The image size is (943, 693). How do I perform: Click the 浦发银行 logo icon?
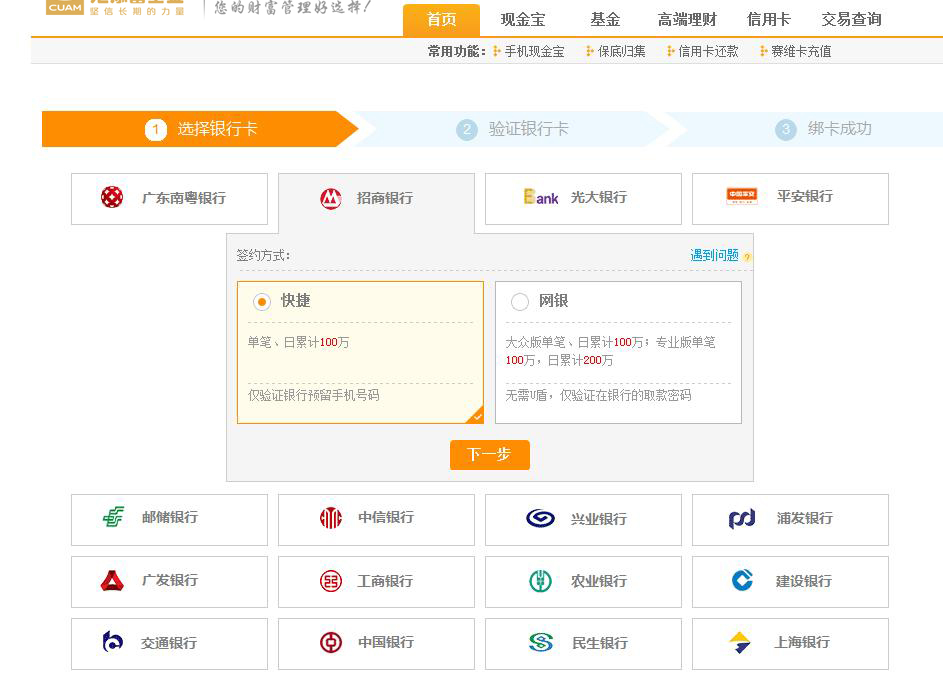click(x=742, y=518)
